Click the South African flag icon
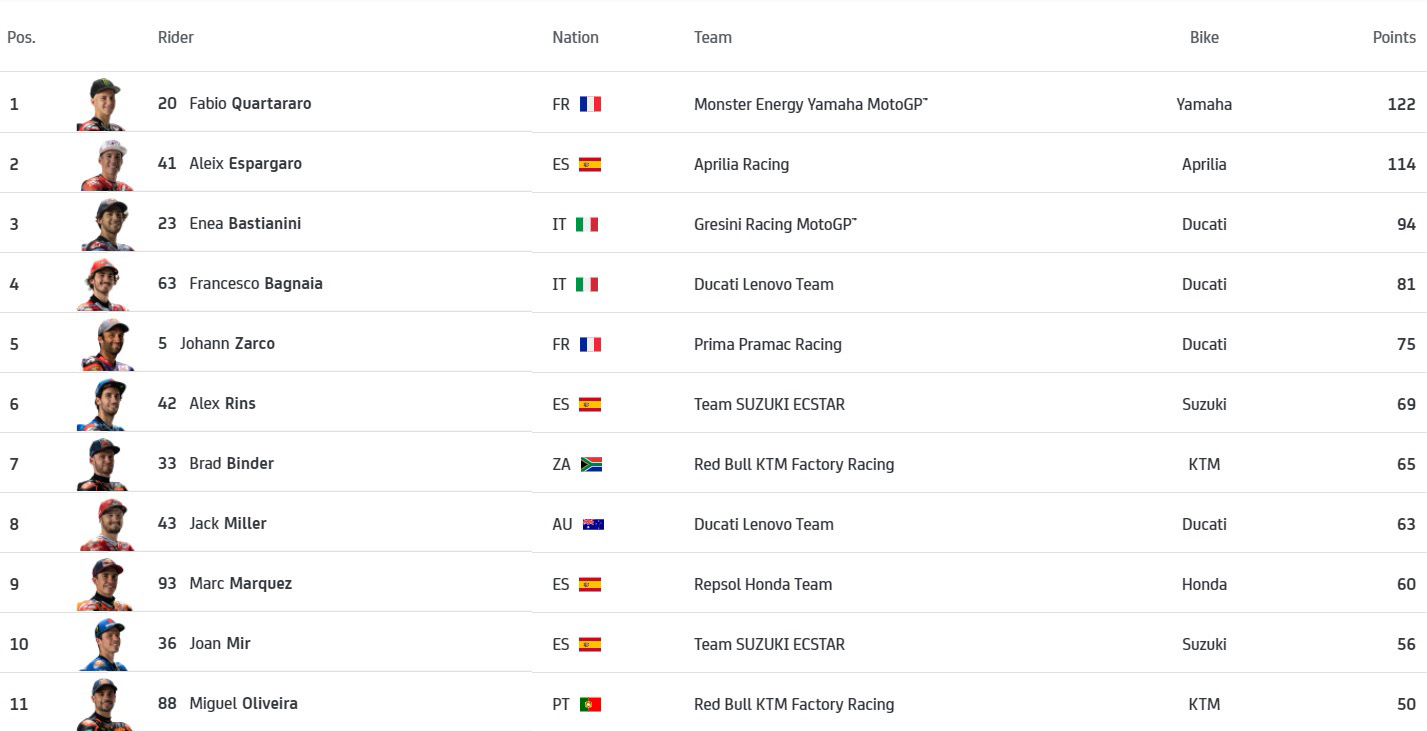 [x=591, y=464]
